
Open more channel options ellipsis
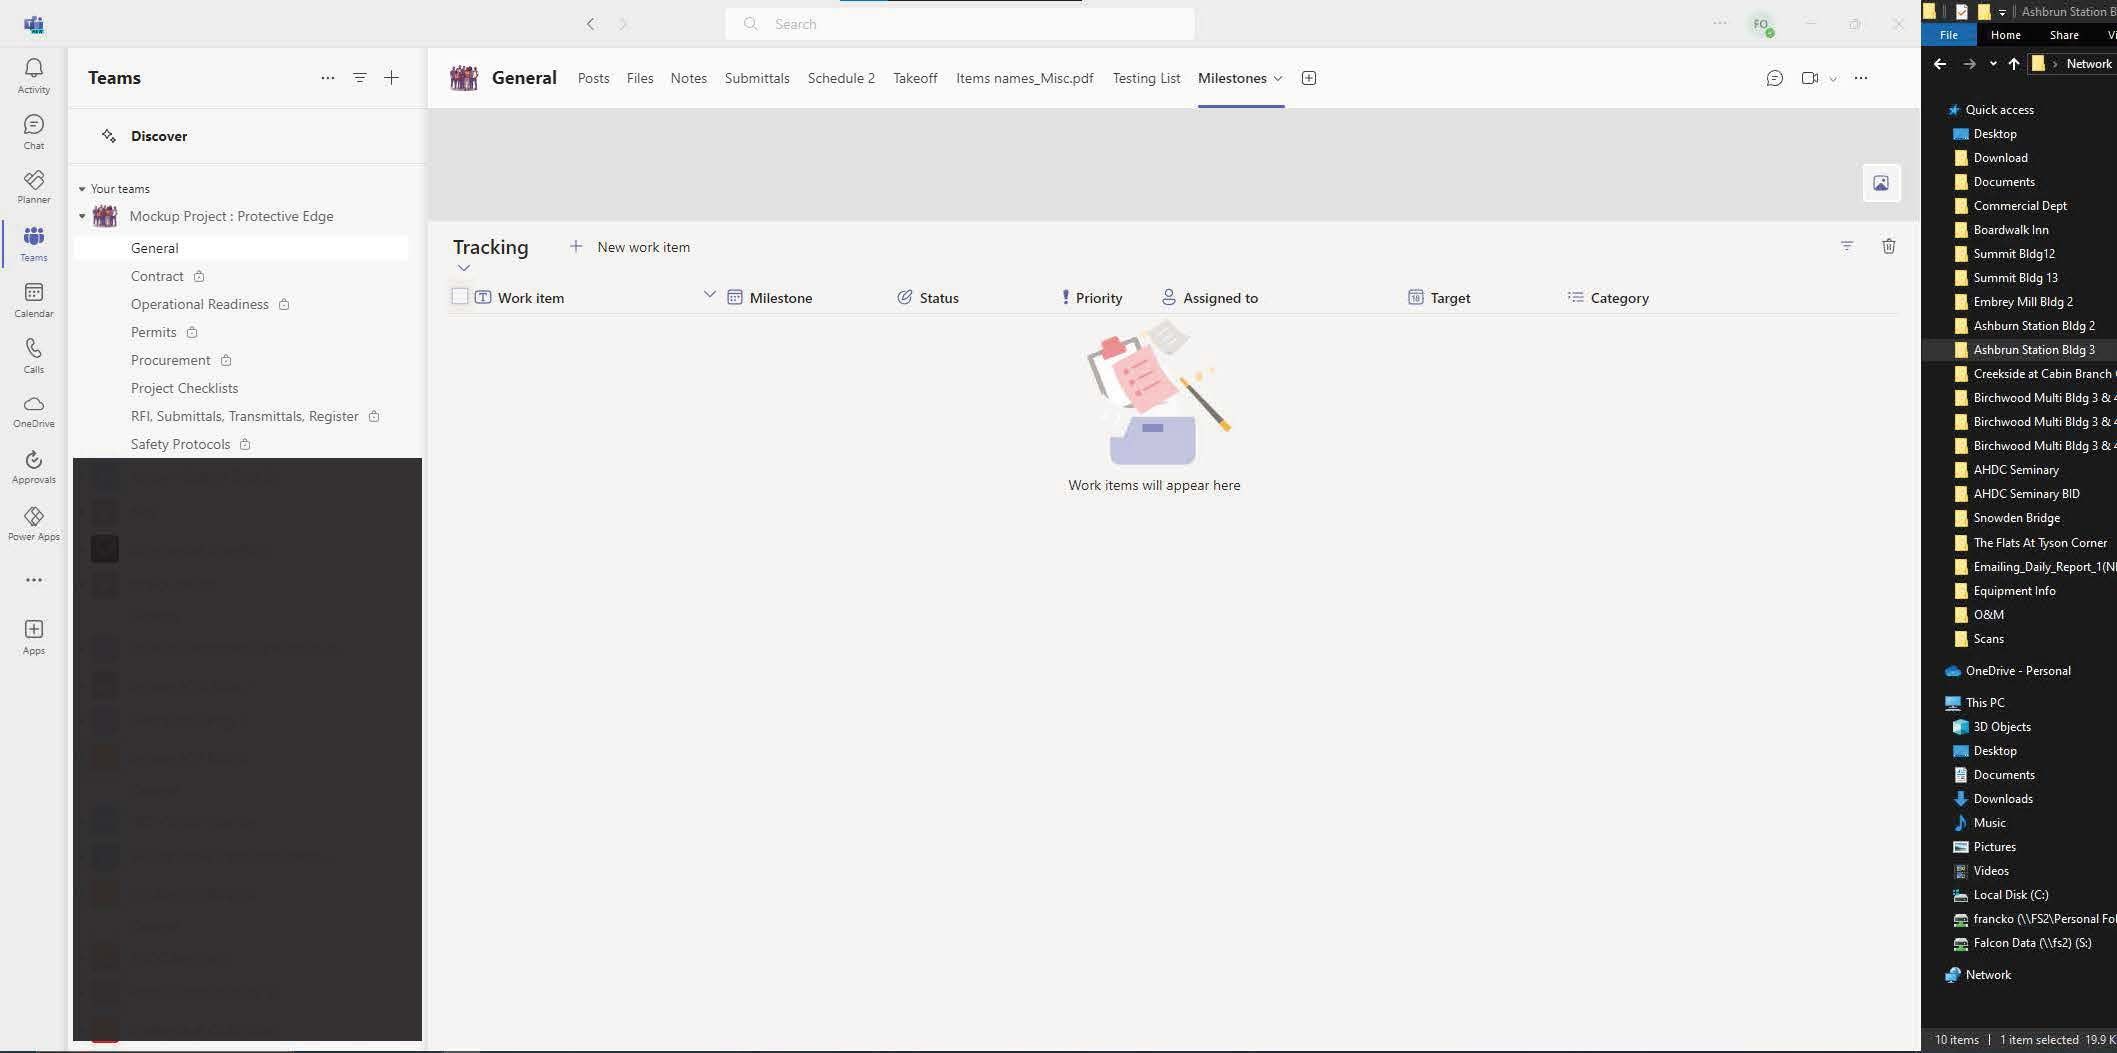[x=1861, y=78]
